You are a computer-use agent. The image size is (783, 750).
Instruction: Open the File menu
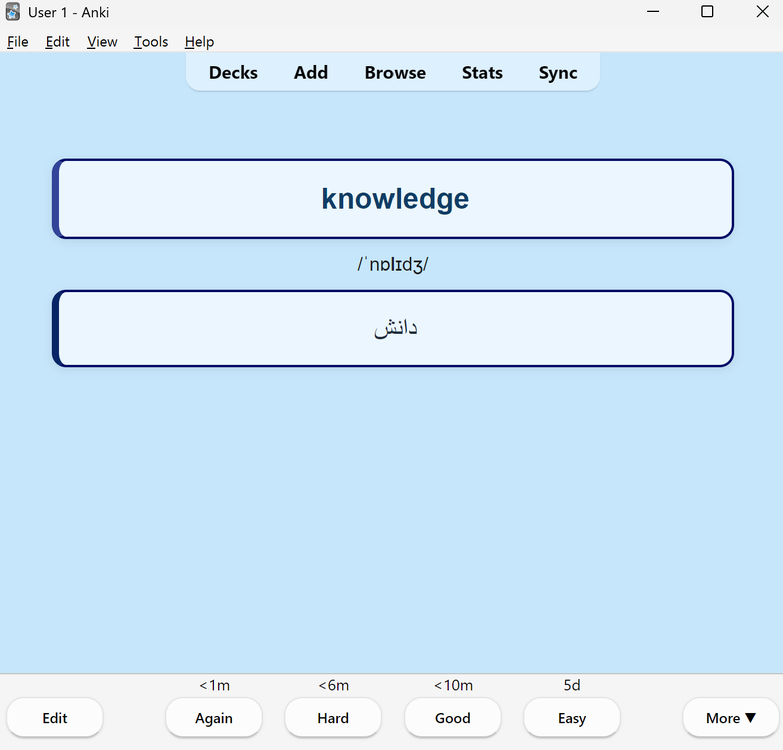tap(17, 42)
